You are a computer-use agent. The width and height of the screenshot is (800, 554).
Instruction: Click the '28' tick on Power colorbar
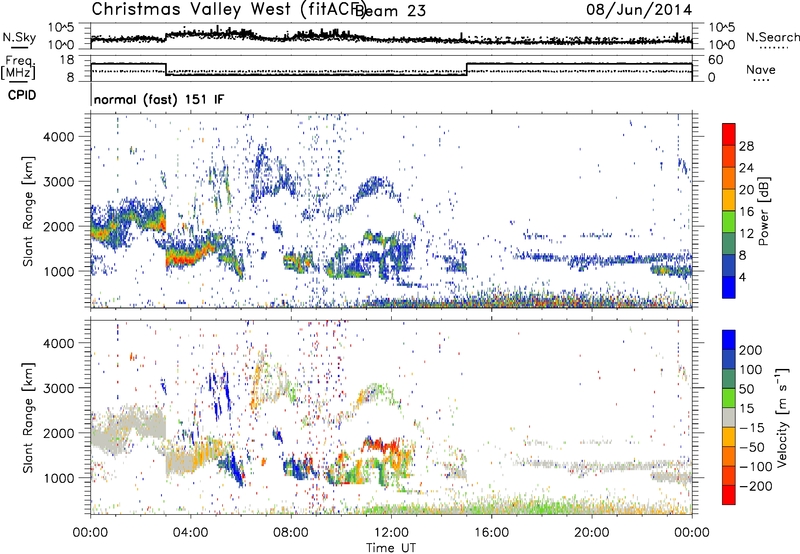coord(746,146)
